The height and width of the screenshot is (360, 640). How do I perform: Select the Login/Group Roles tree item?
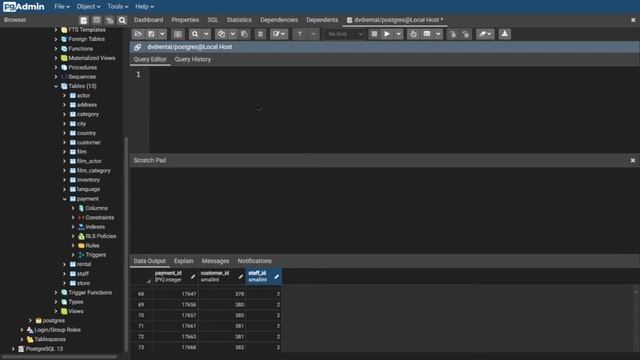point(57,330)
